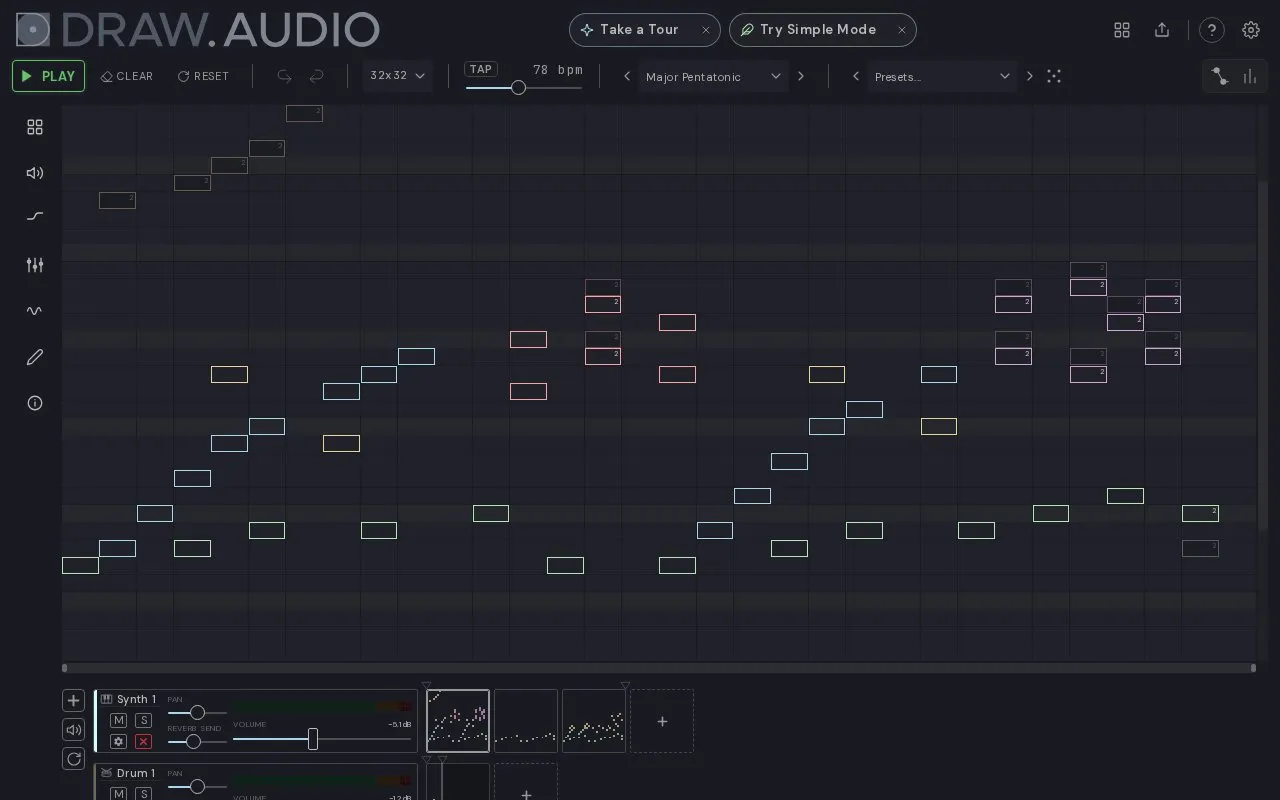Go to previous preset with left chevron
The image size is (1280, 800).
pyautogui.click(x=856, y=76)
